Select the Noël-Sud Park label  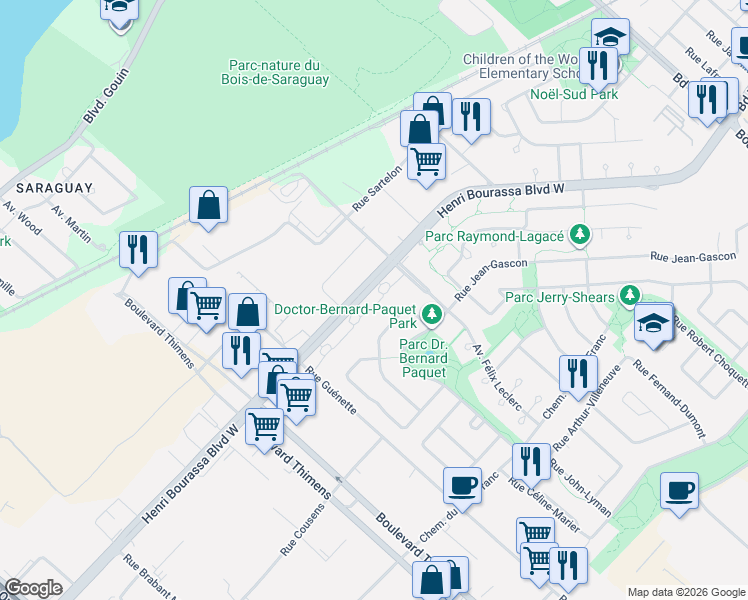(574, 94)
